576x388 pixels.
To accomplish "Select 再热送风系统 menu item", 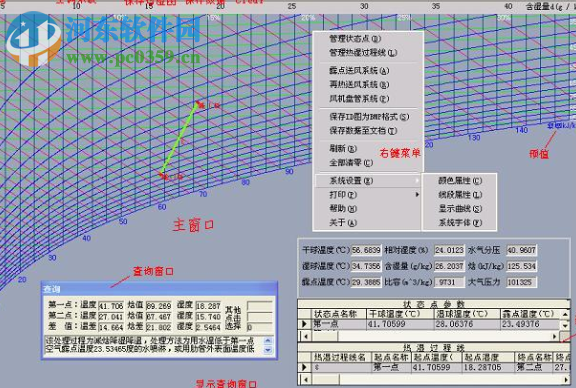I will [x=359, y=85].
